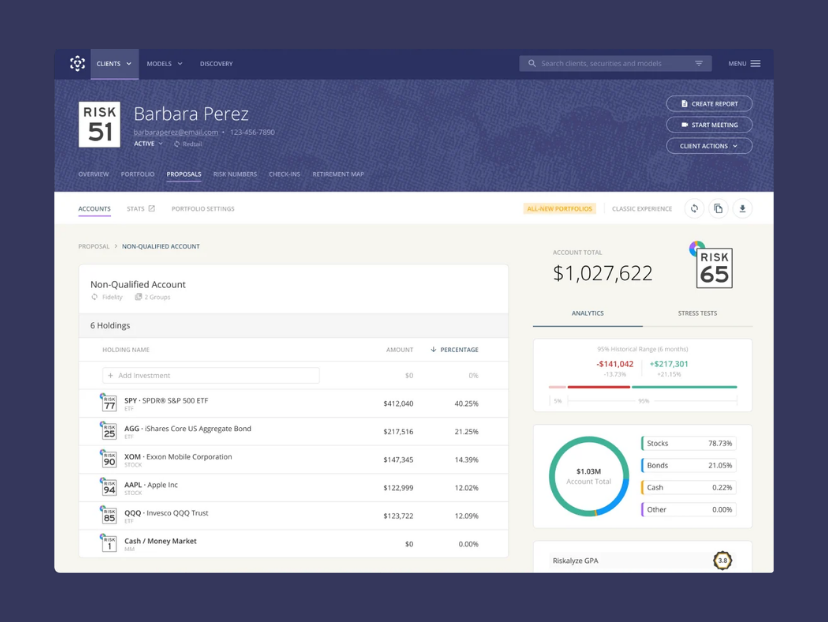Click the All-New Portfolios badge
Image resolution: width=828 pixels, height=622 pixels.
click(560, 209)
